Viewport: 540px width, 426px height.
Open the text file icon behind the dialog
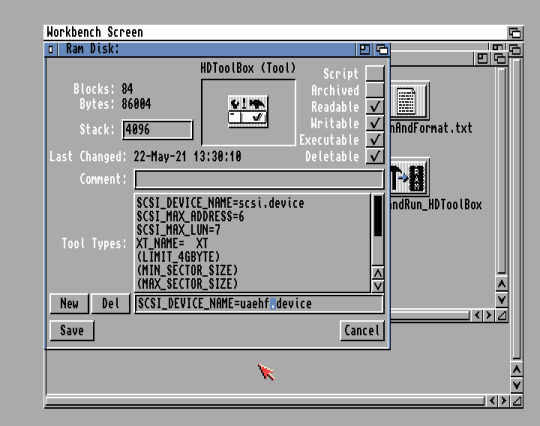coord(410,101)
